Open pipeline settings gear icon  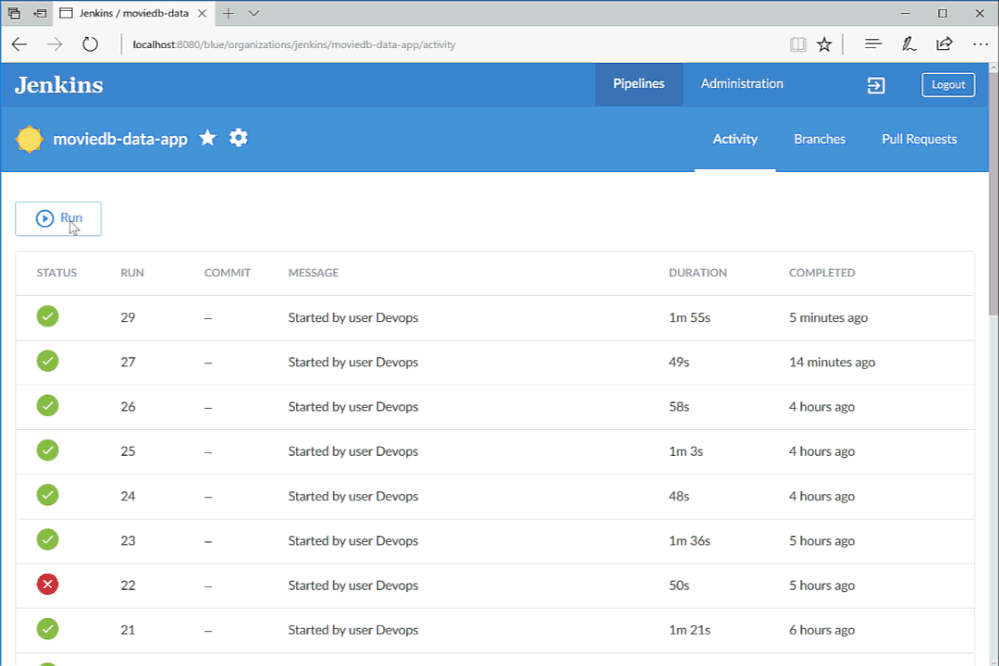coord(238,138)
